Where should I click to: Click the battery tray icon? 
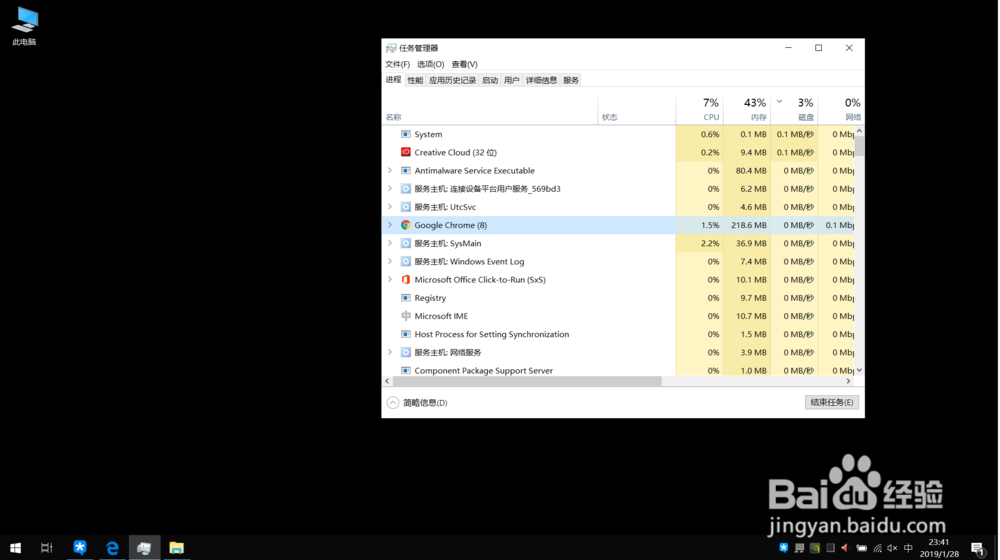pyautogui.click(x=862, y=548)
